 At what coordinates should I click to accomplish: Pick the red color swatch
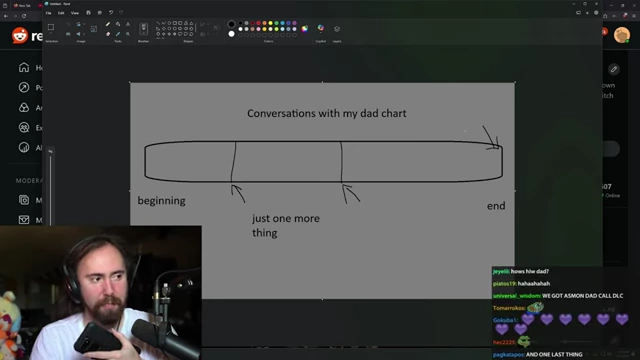(x=258, y=23)
